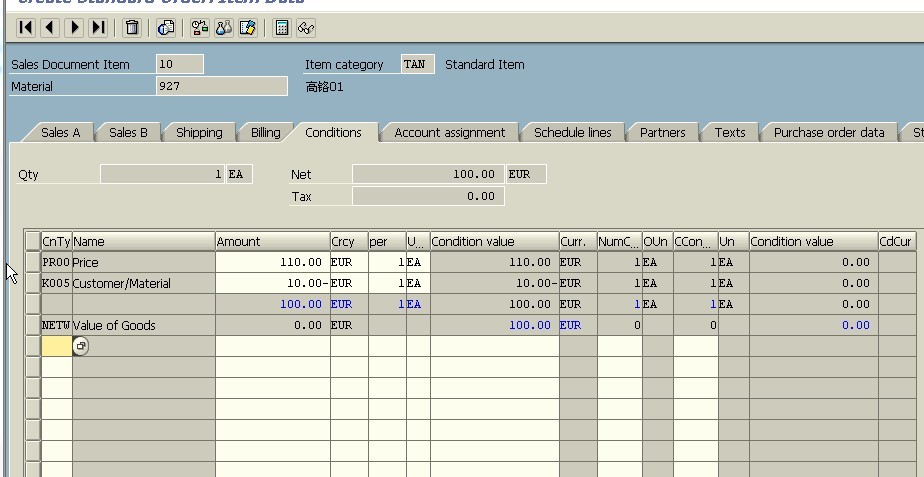Viewport: 924px width, 477px height.
Task: Open the Schedule lines tab
Action: coord(572,133)
